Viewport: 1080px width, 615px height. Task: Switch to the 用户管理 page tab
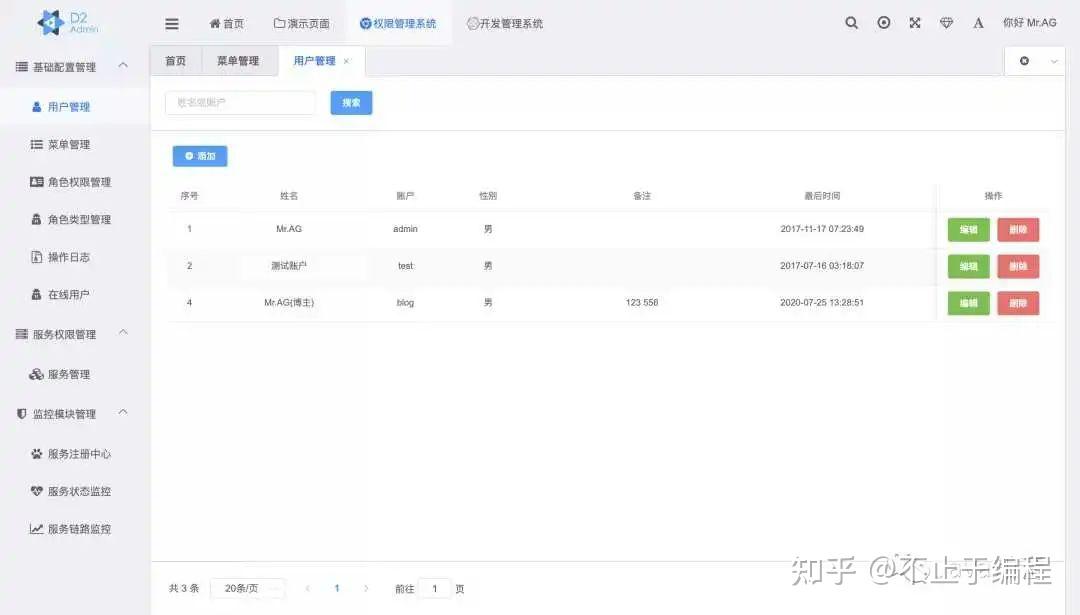pos(314,61)
